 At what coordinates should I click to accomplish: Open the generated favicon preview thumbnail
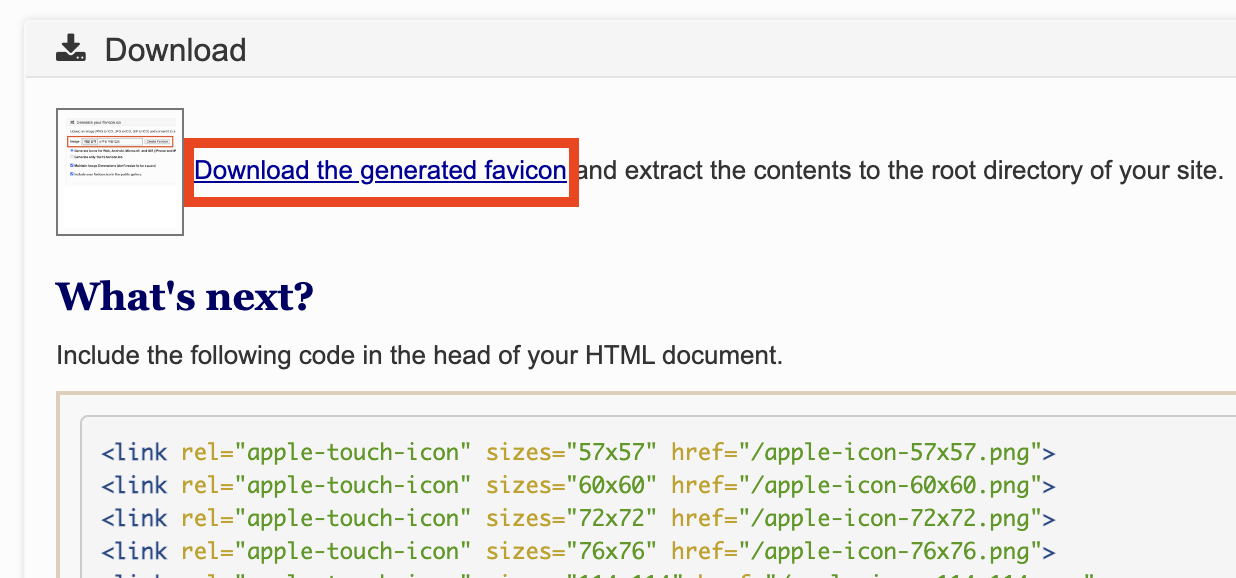click(x=120, y=172)
